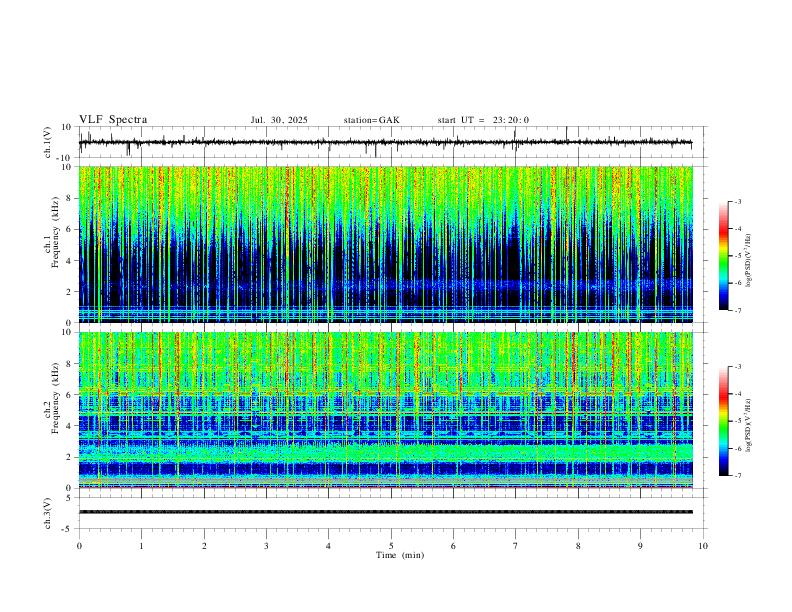
Task: Click time axis tick label 4
Action: coord(328,546)
